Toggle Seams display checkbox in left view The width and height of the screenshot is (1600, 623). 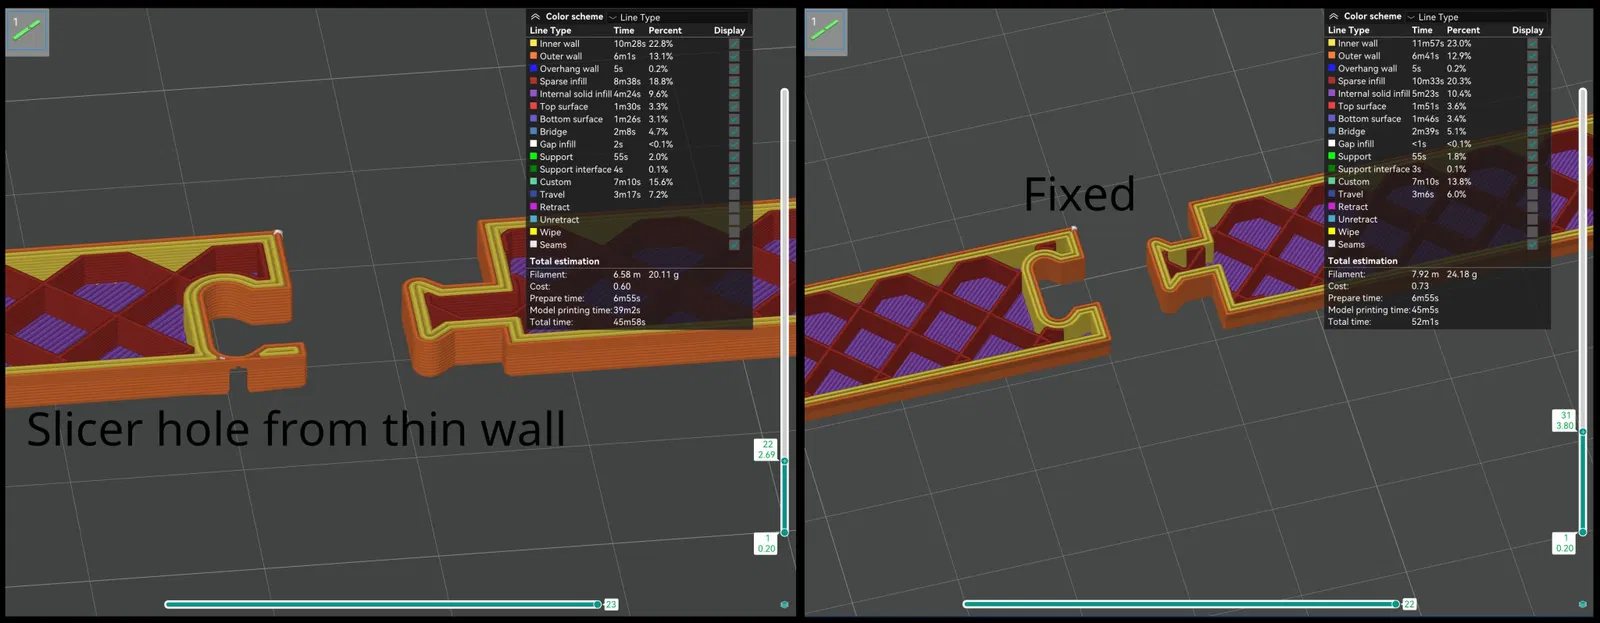(x=734, y=244)
